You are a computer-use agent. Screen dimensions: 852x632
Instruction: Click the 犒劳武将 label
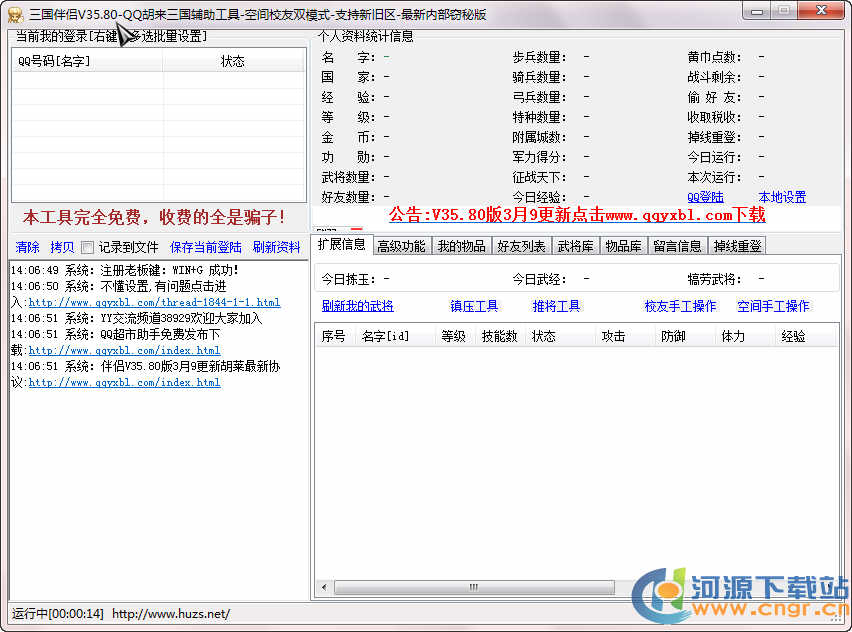click(x=714, y=279)
